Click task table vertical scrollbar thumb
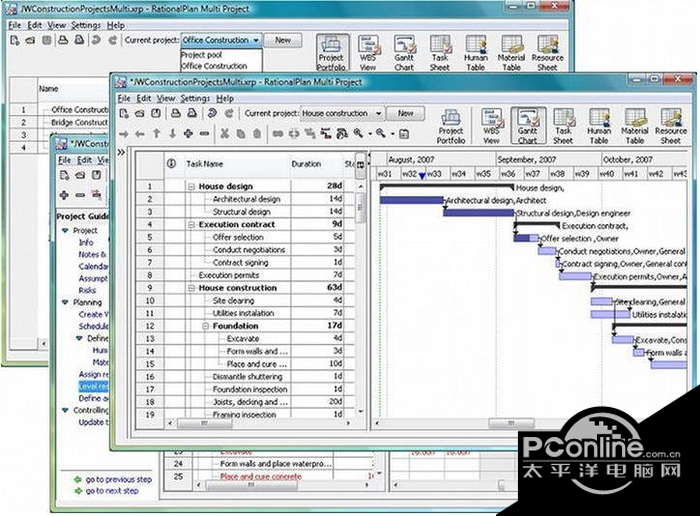Image resolution: width=700 pixels, height=516 pixels. coord(359,208)
